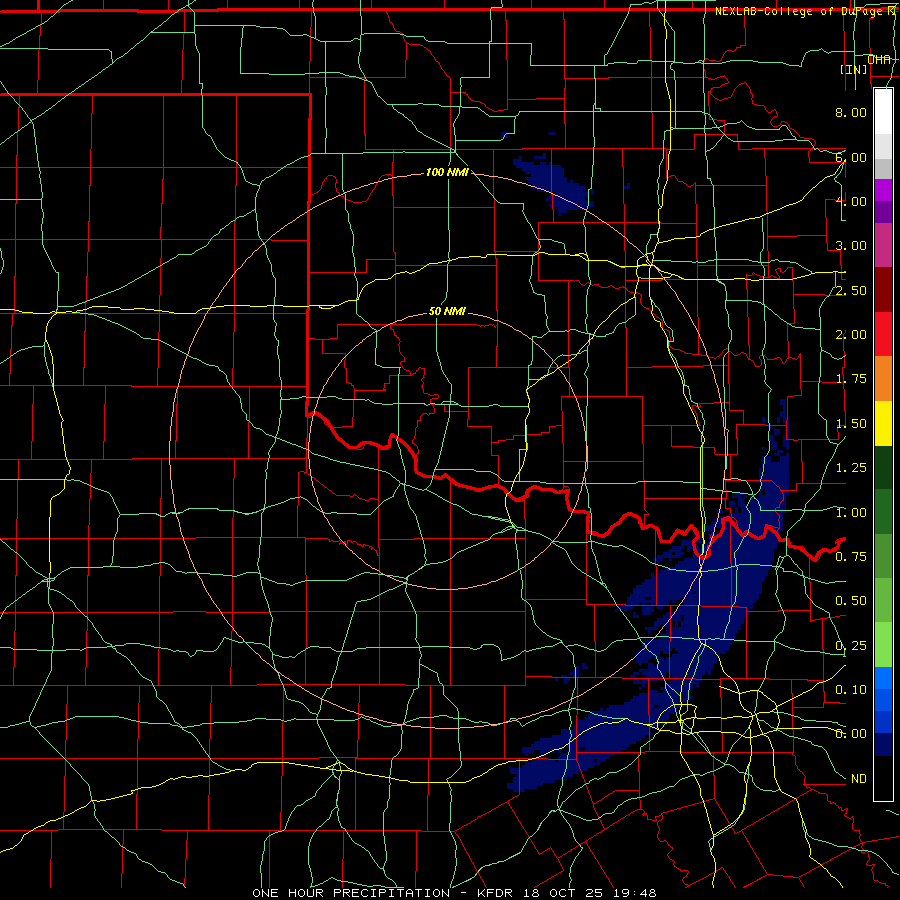
Task: Click the 1.50 legend value
Action: pos(851,424)
